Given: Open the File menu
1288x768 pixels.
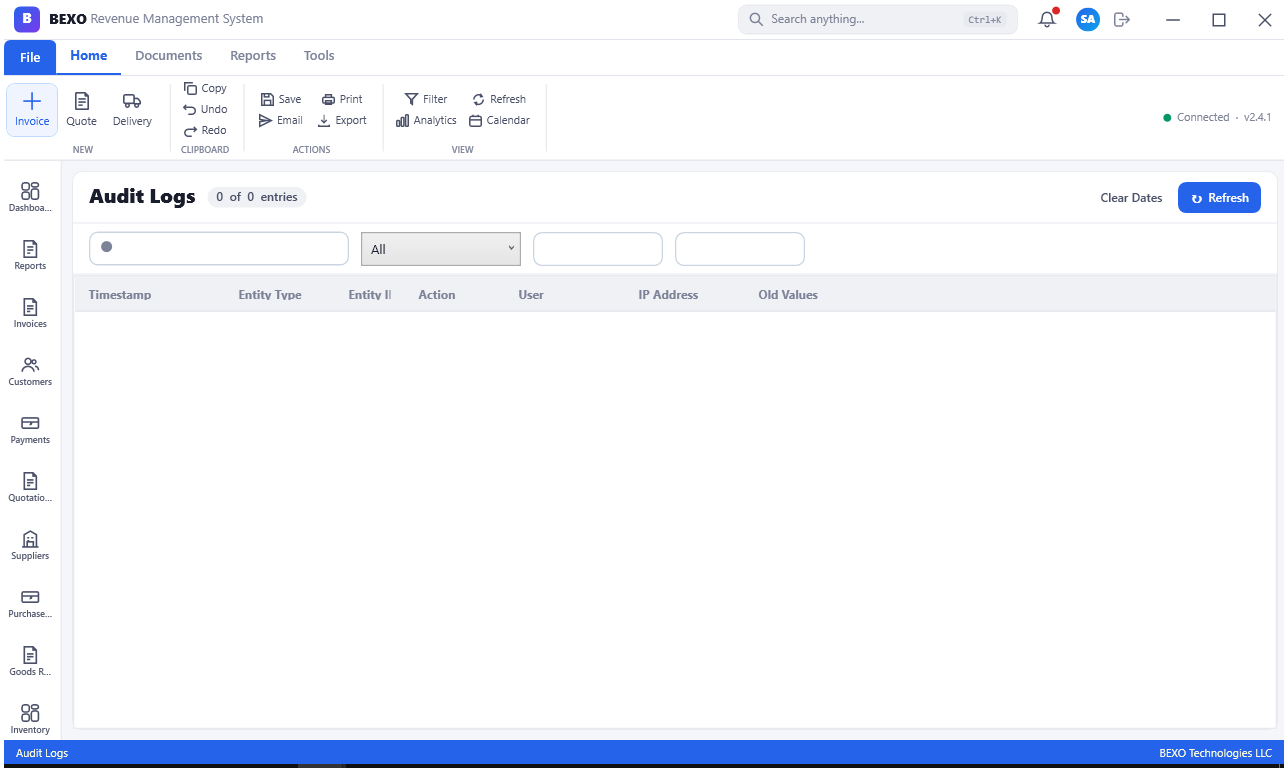Looking at the screenshot, I should pyautogui.click(x=30, y=57).
